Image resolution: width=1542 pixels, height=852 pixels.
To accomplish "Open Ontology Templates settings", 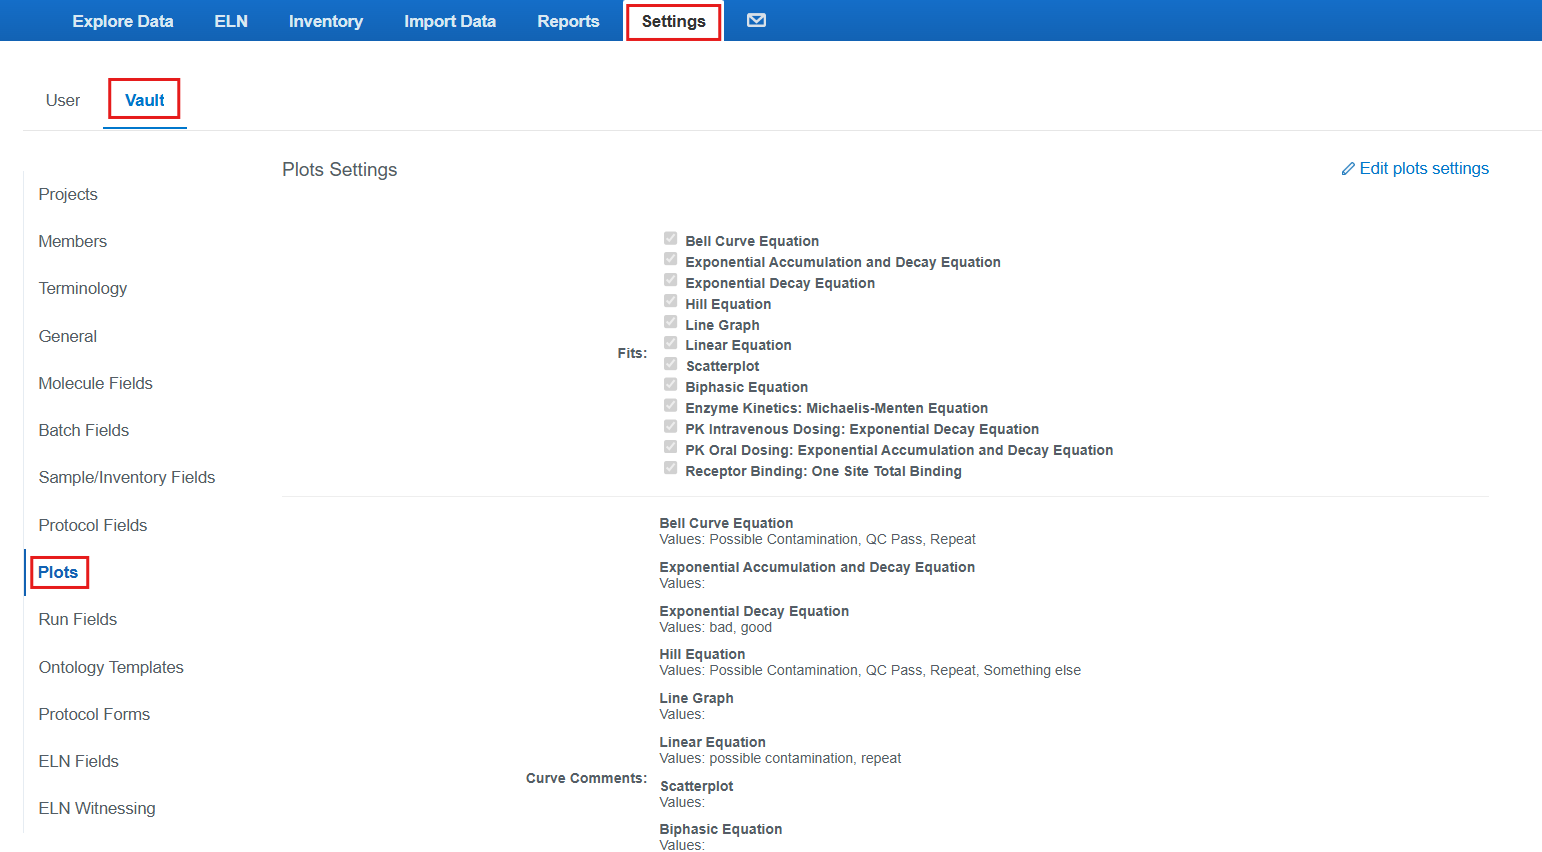I will click(111, 667).
